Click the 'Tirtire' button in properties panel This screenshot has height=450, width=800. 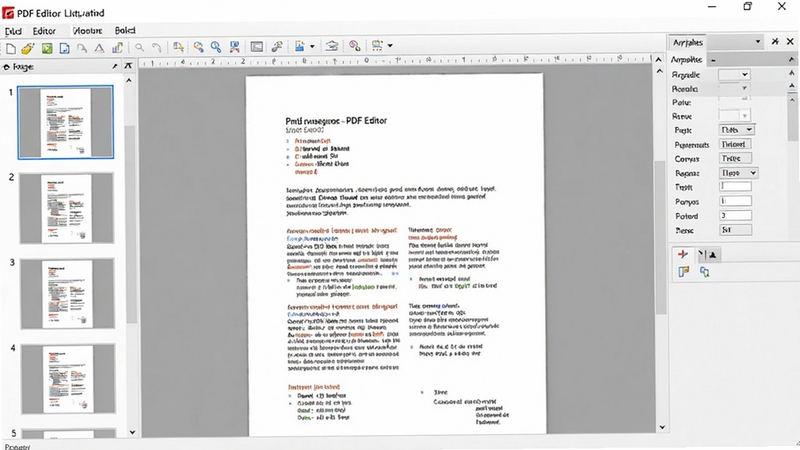click(735, 159)
